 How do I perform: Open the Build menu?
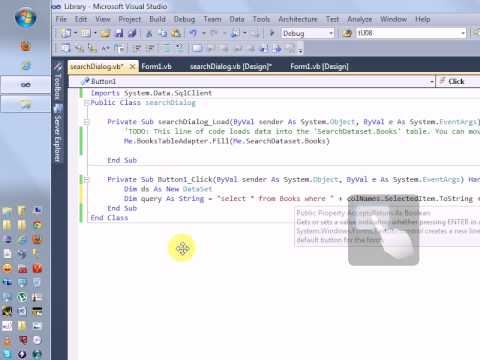pyautogui.click(x=157, y=19)
